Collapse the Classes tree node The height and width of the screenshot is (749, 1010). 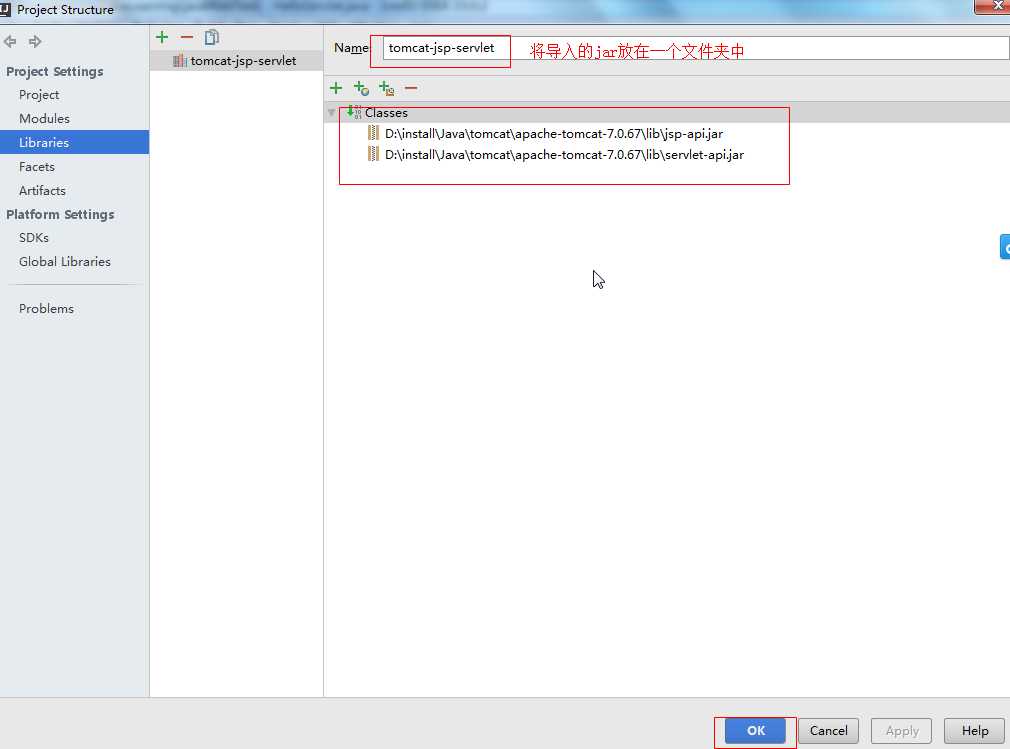click(332, 113)
